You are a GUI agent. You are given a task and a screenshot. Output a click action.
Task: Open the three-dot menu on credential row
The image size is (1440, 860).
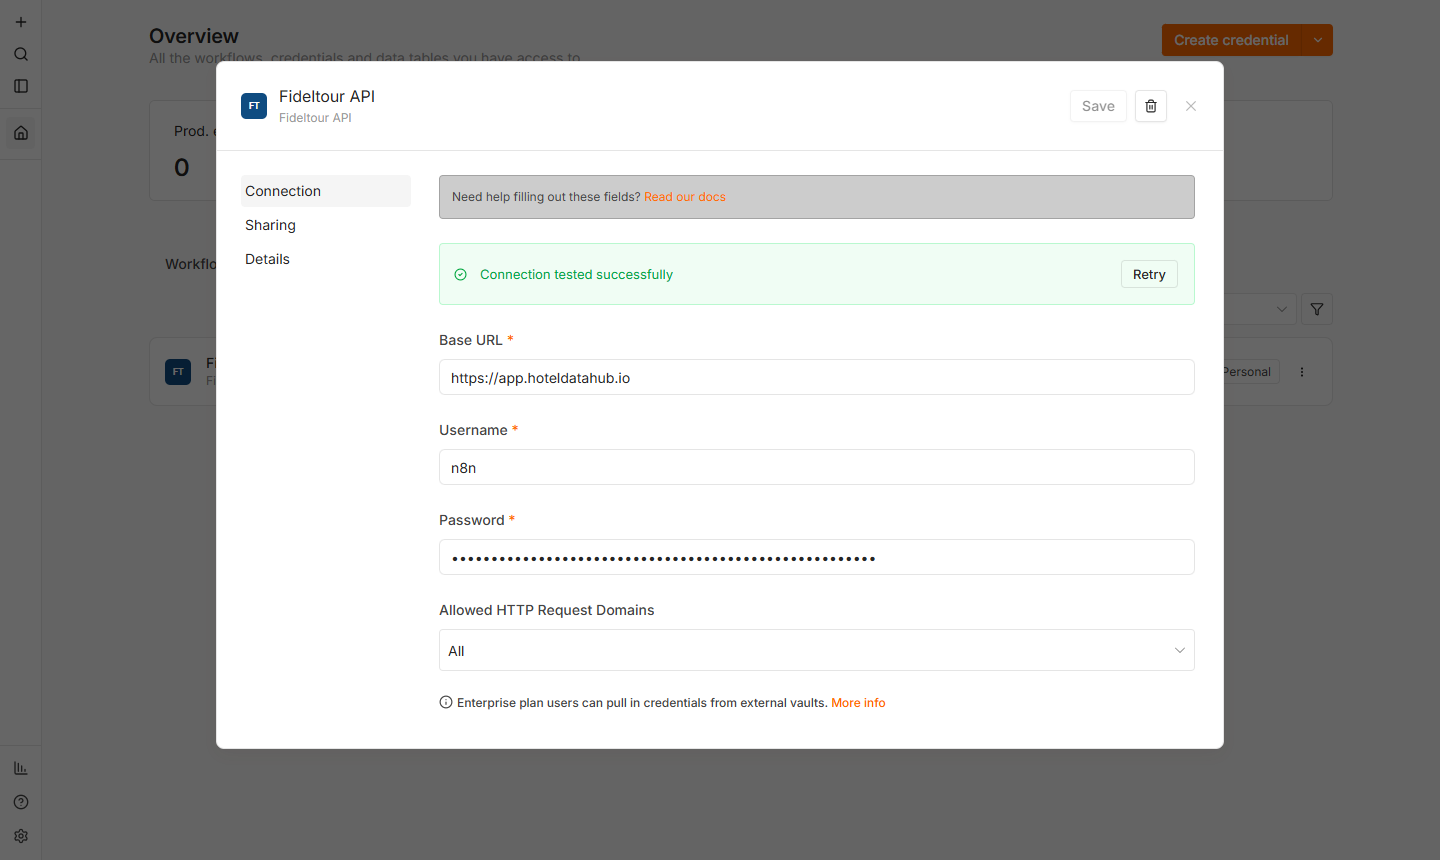(1302, 372)
